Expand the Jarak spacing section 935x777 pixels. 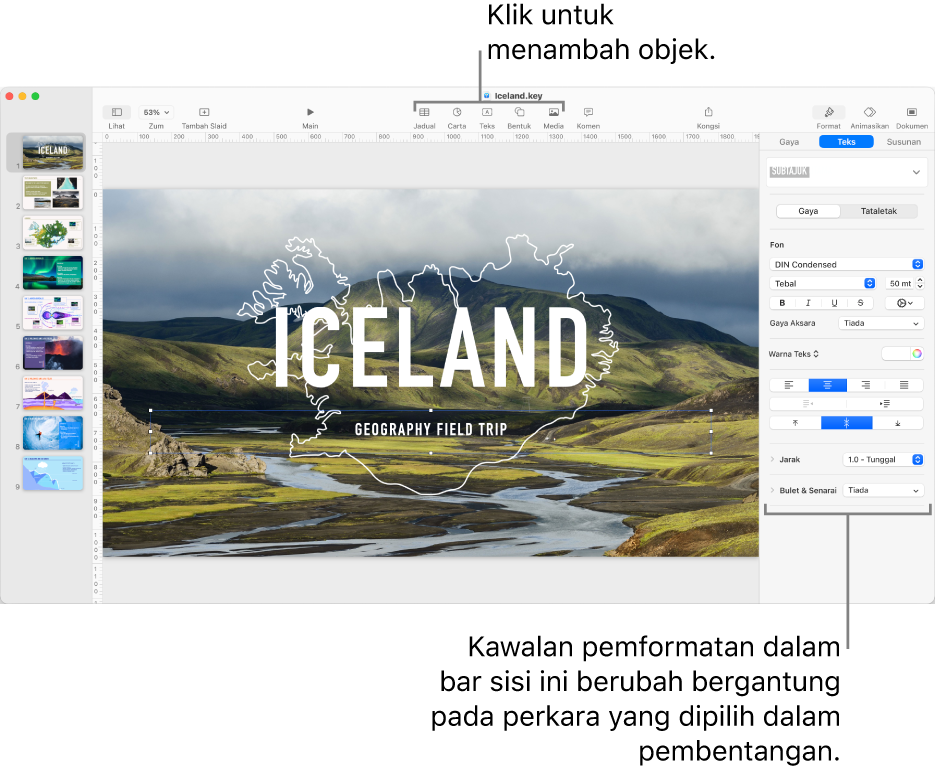click(x=772, y=459)
